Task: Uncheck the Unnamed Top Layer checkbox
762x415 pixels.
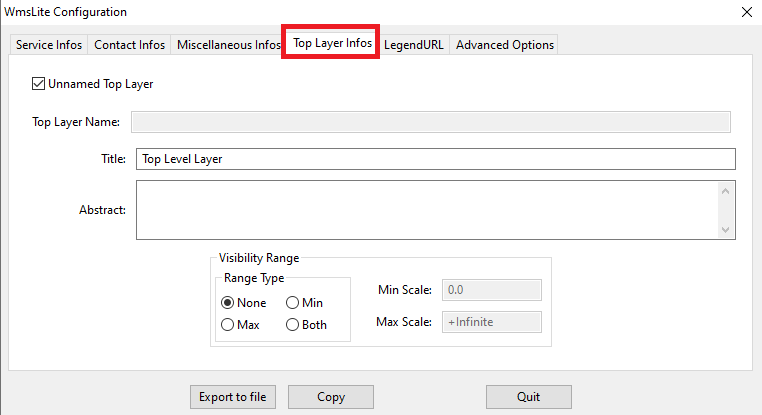Action: click(38, 84)
